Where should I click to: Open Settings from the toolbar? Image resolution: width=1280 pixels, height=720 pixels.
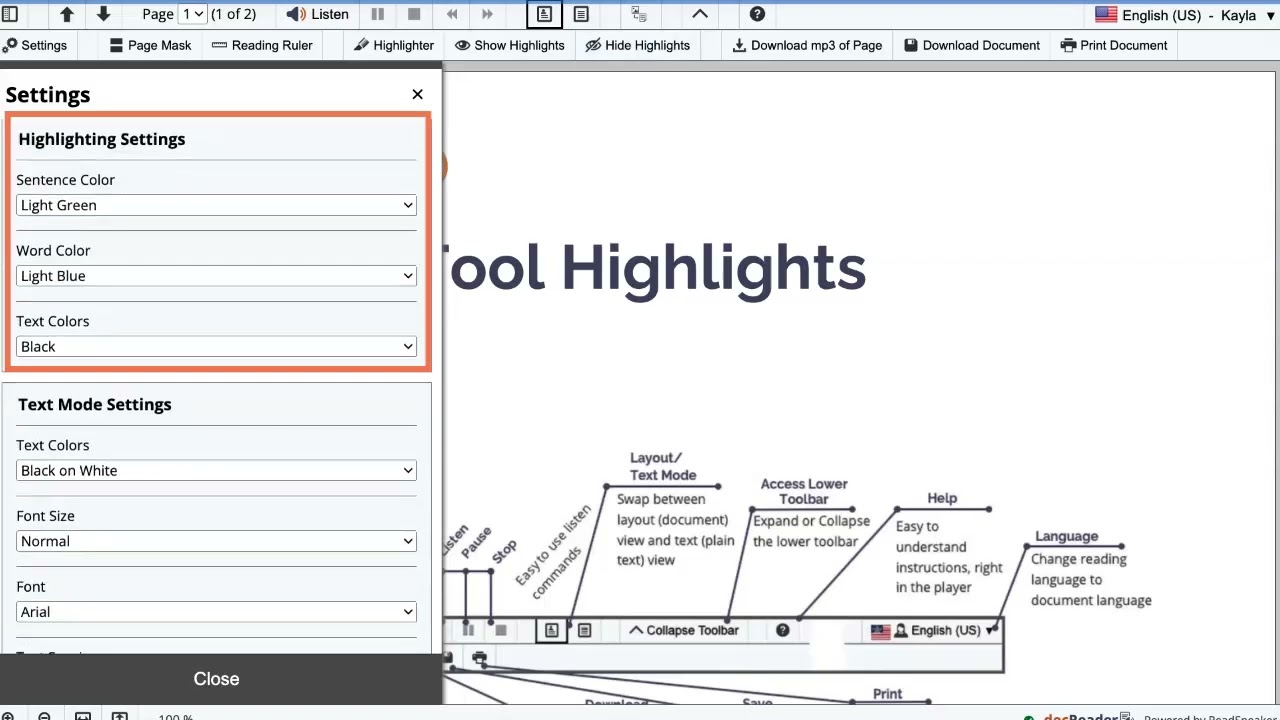[35, 45]
